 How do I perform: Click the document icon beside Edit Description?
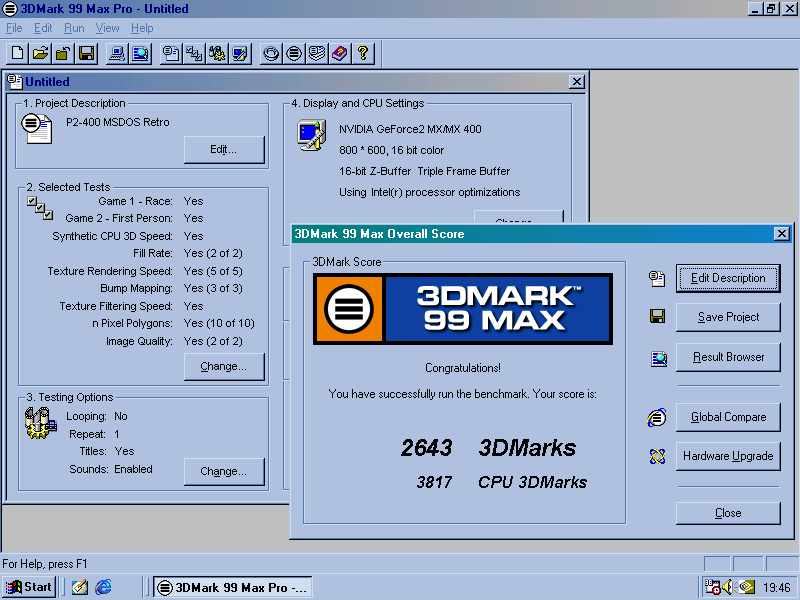(657, 278)
